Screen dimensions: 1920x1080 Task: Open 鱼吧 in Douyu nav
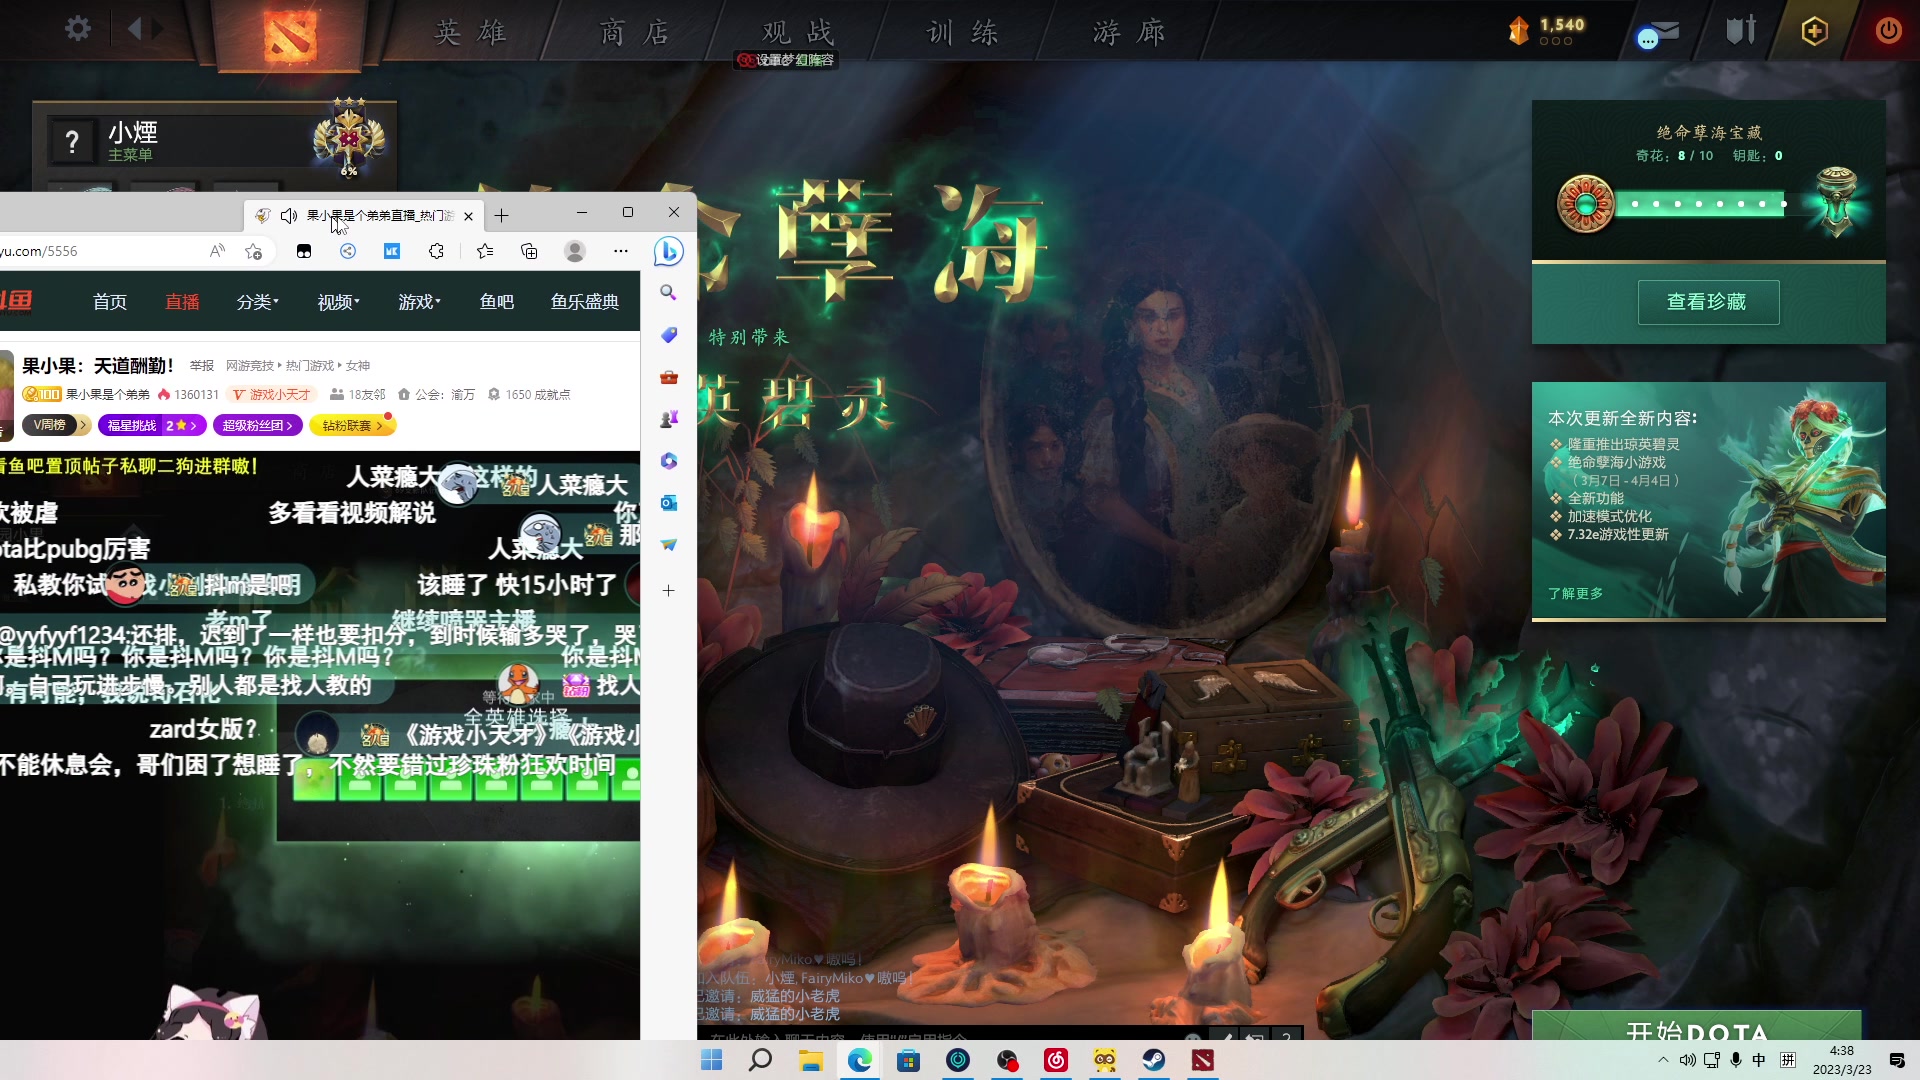pos(497,302)
